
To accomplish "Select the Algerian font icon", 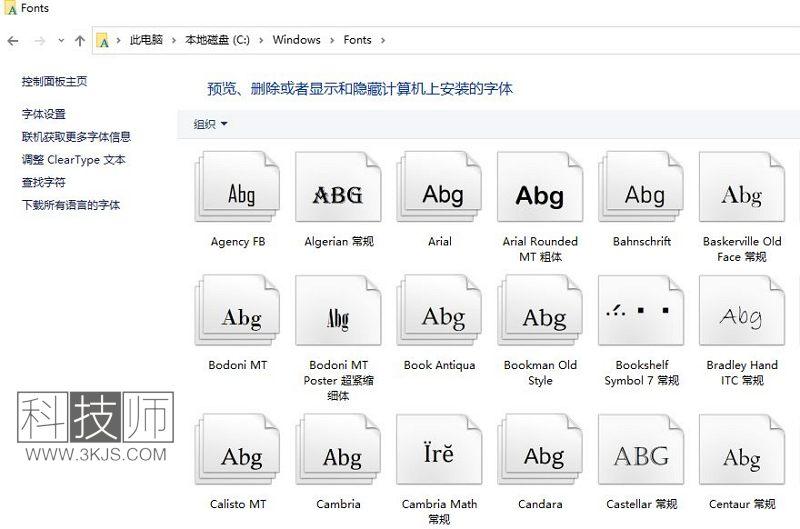I will pyautogui.click(x=338, y=193).
